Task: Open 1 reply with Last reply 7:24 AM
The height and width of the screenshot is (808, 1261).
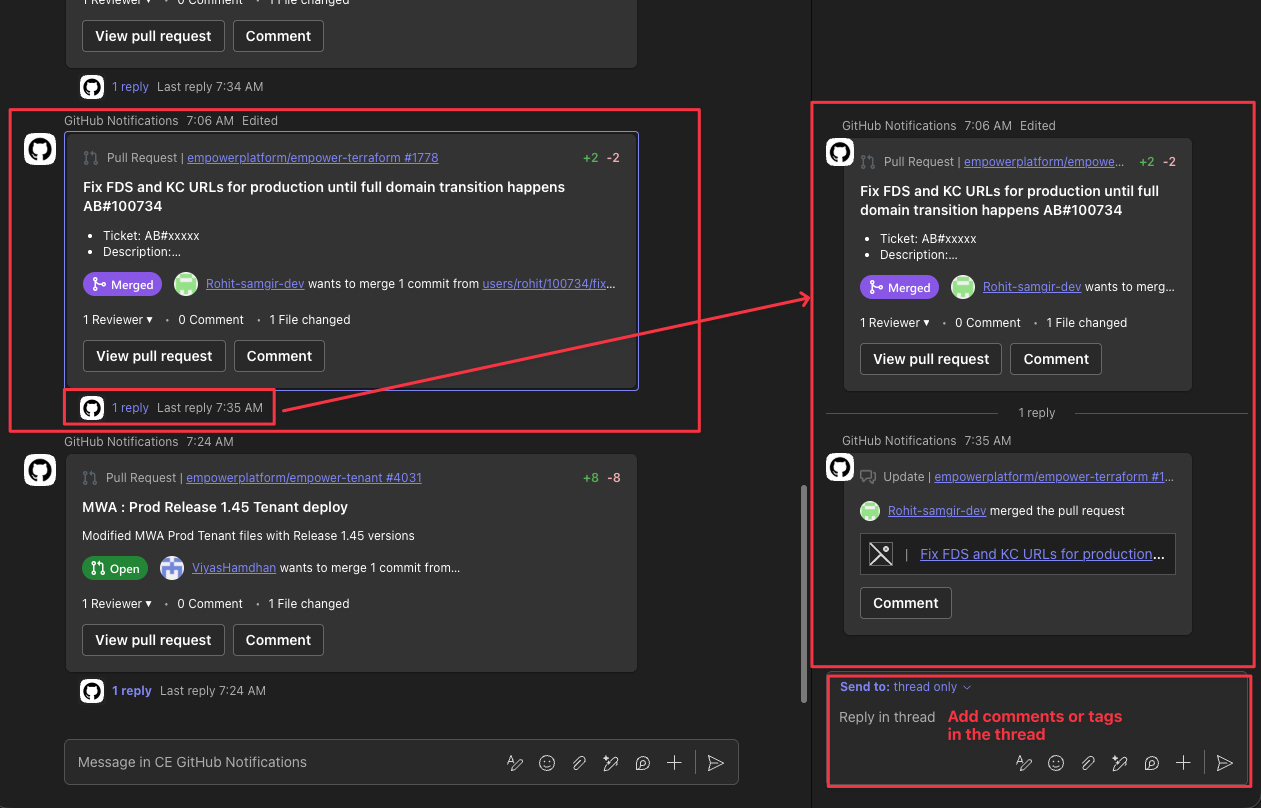Action: tap(131, 691)
